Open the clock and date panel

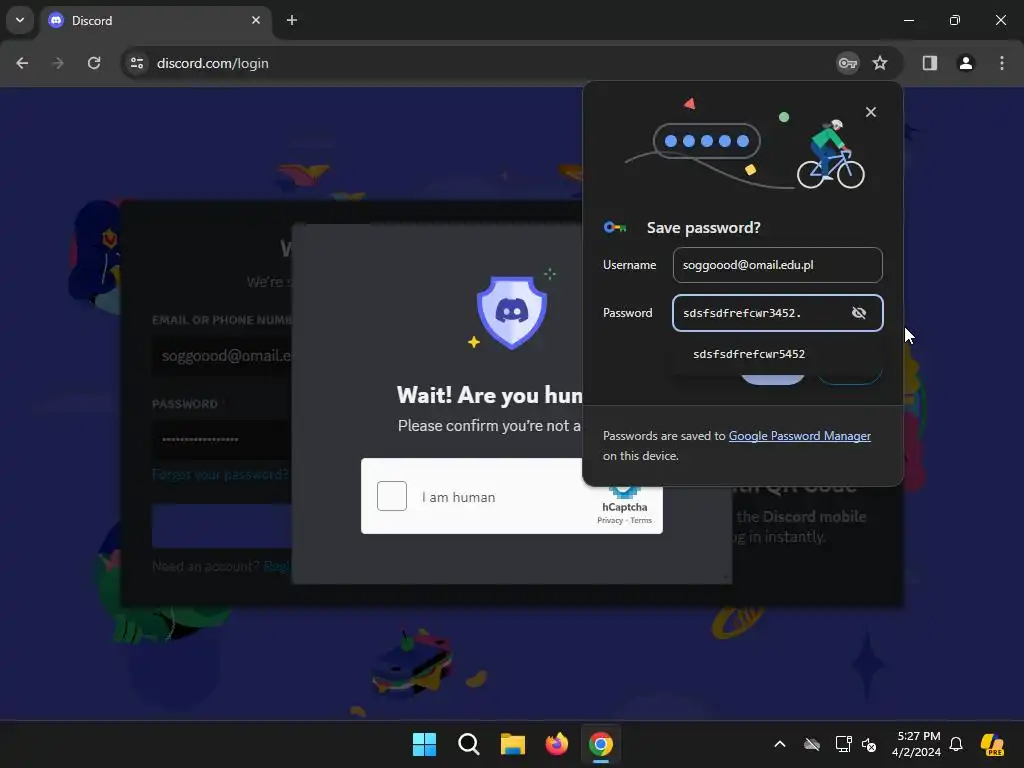pyautogui.click(x=918, y=744)
